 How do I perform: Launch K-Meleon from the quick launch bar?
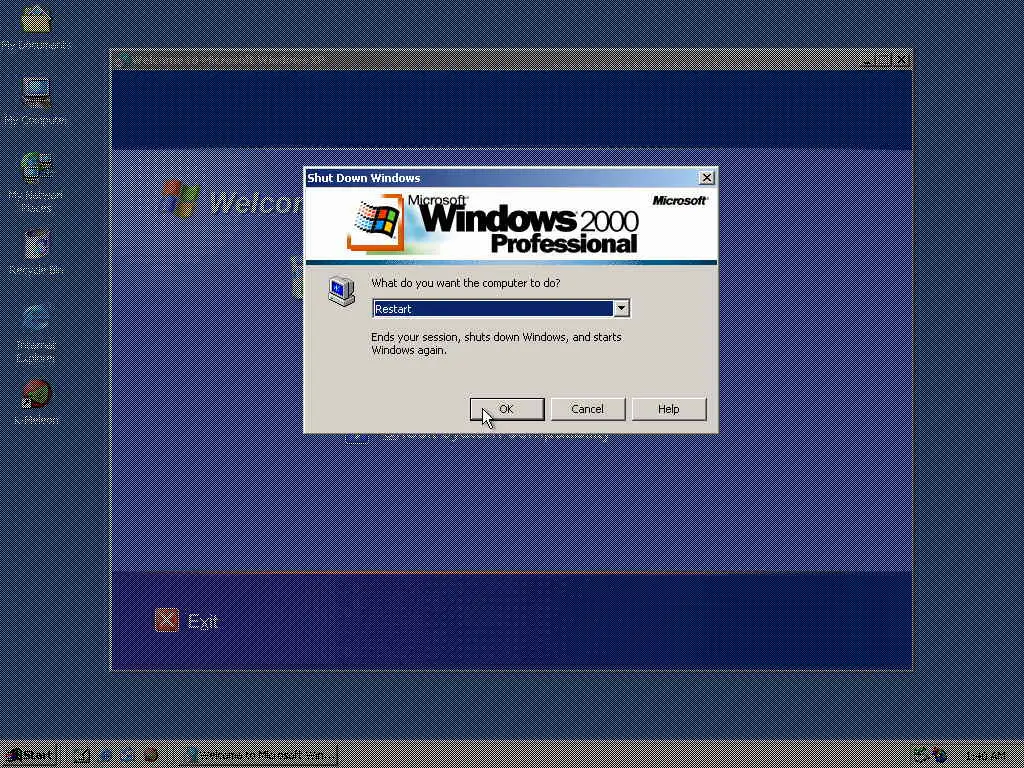point(151,755)
